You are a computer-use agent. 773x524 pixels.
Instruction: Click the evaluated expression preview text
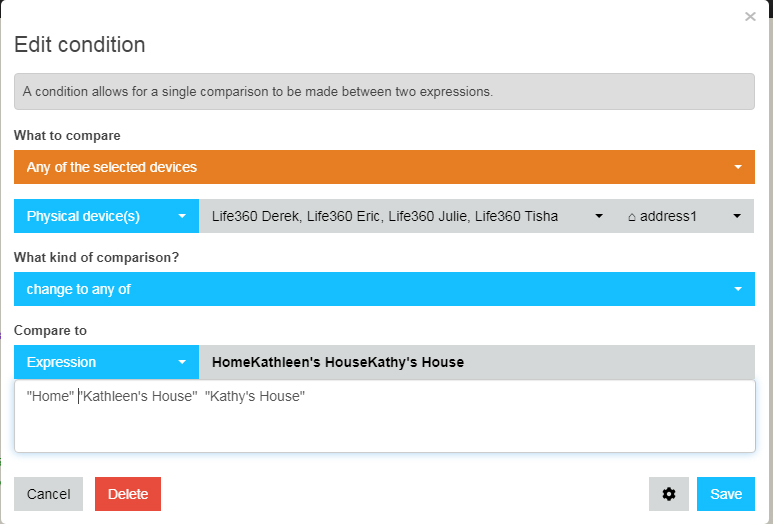[338, 362]
